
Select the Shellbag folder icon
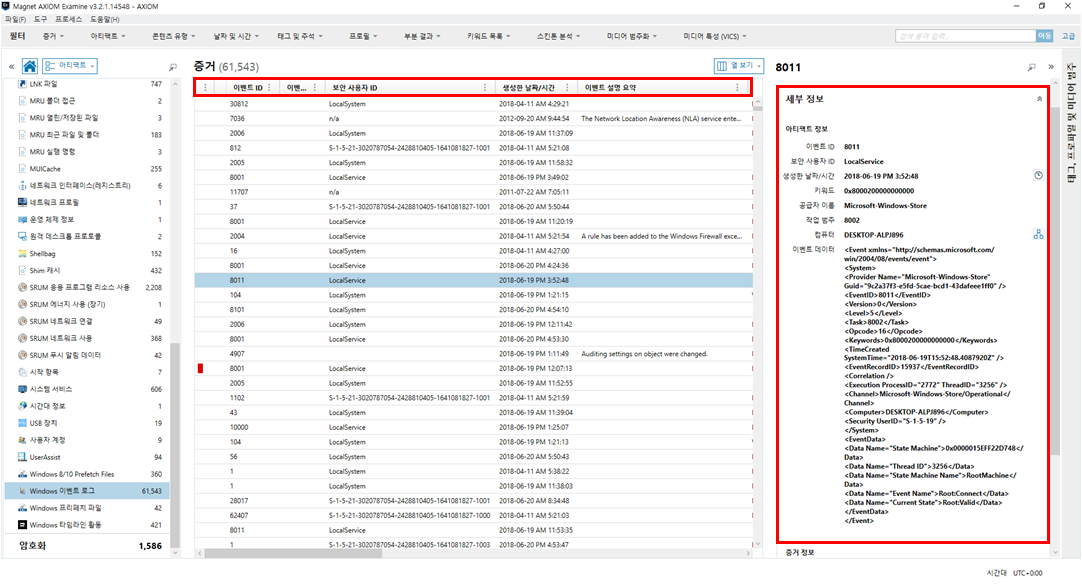pyautogui.click(x=22, y=253)
